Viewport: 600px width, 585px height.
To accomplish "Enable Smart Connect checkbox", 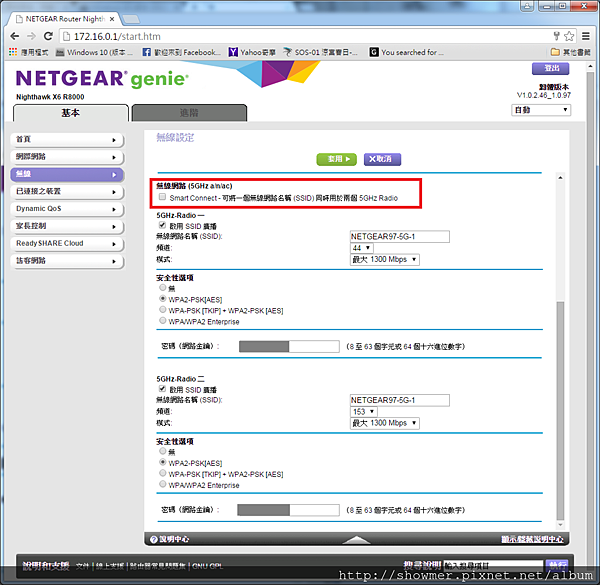I will [x=162, y=197].
